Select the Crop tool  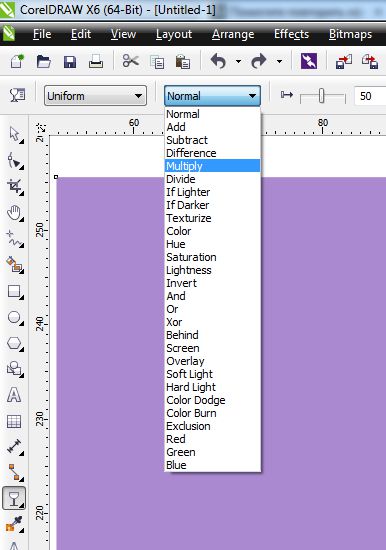[15, 186]
